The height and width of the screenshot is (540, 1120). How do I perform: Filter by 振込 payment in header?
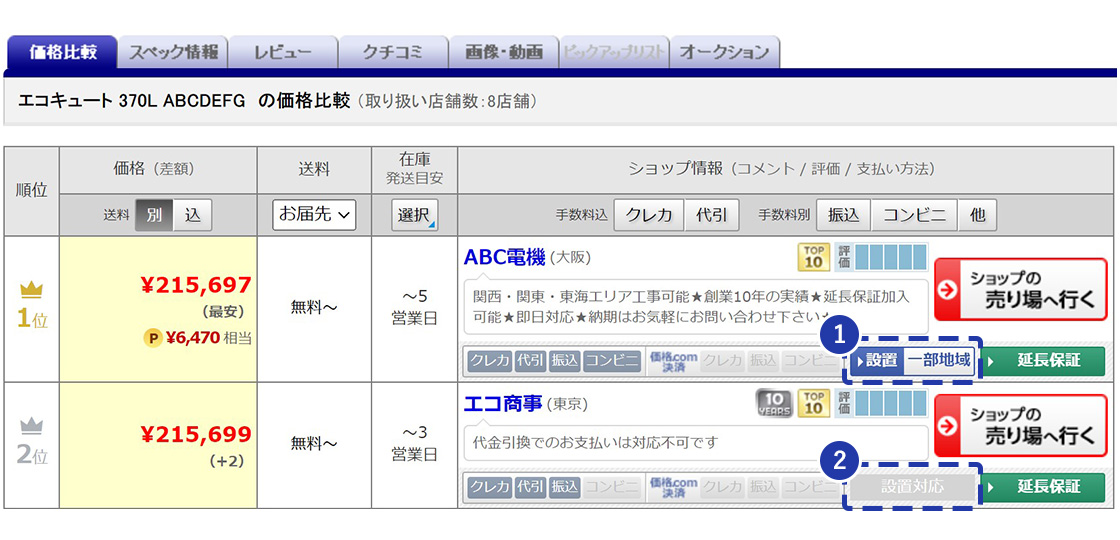click(x=844, y=215)
